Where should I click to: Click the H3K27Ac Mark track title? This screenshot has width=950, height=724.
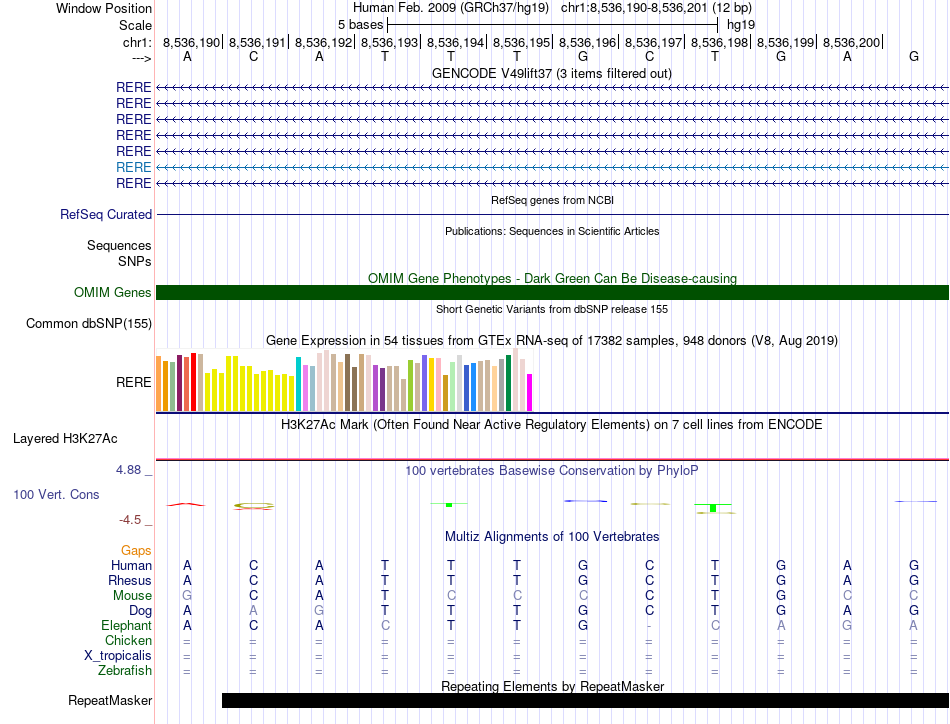point(552,424)
